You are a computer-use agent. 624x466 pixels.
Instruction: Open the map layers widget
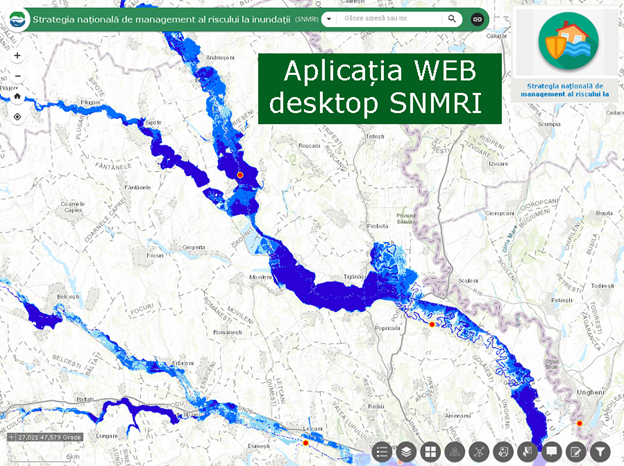click(x=406, y=452)
